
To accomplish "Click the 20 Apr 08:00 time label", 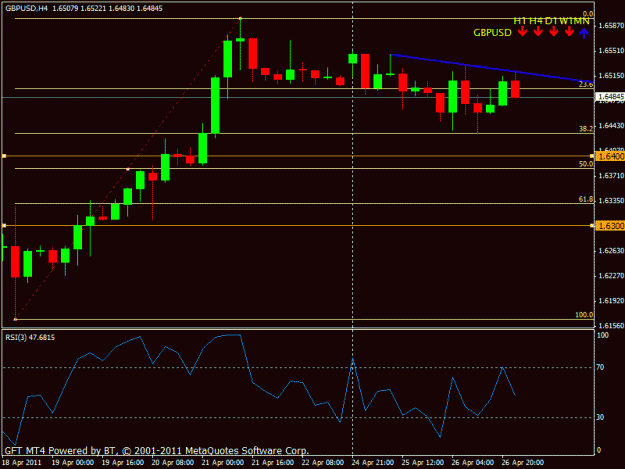I will point(173,463).
